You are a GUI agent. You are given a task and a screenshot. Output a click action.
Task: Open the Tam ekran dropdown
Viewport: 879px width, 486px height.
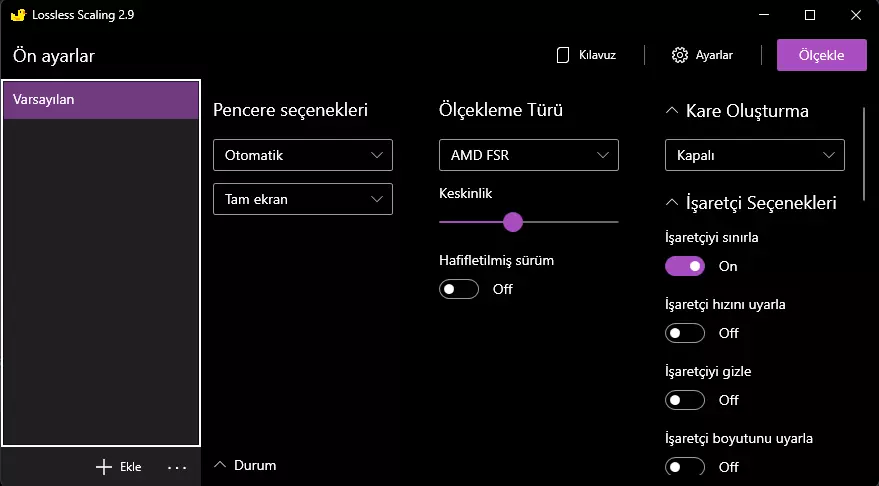coord(303,199)
